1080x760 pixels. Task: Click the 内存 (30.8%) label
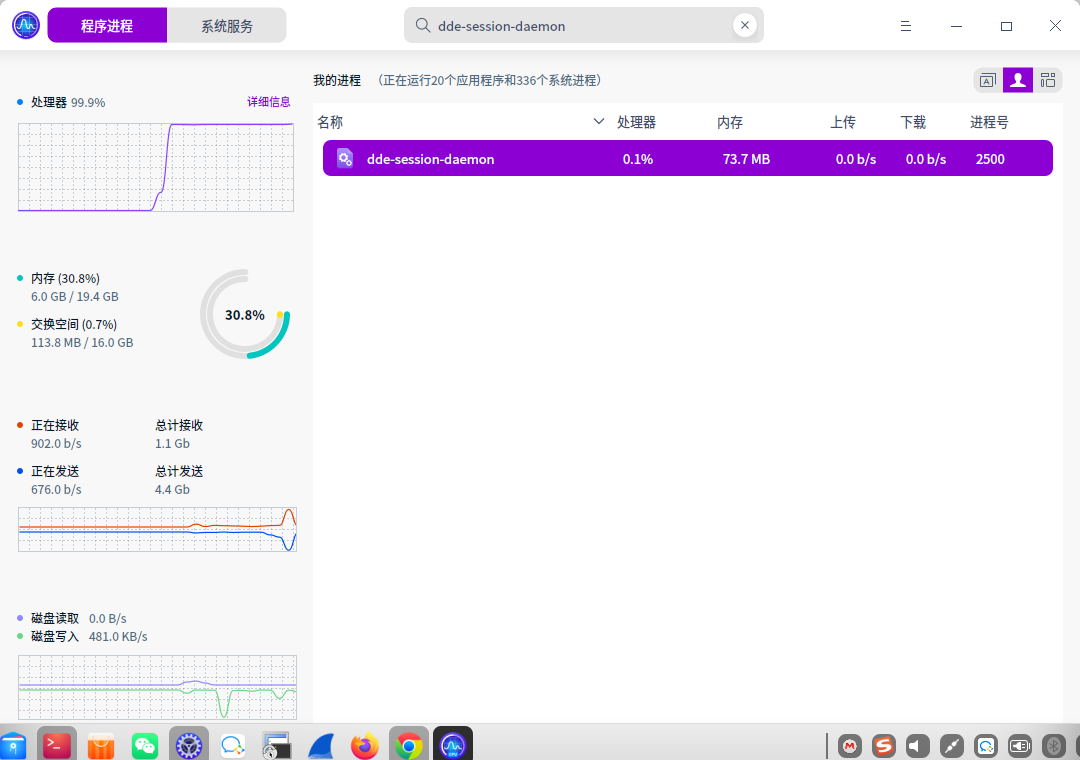point(65,278)
